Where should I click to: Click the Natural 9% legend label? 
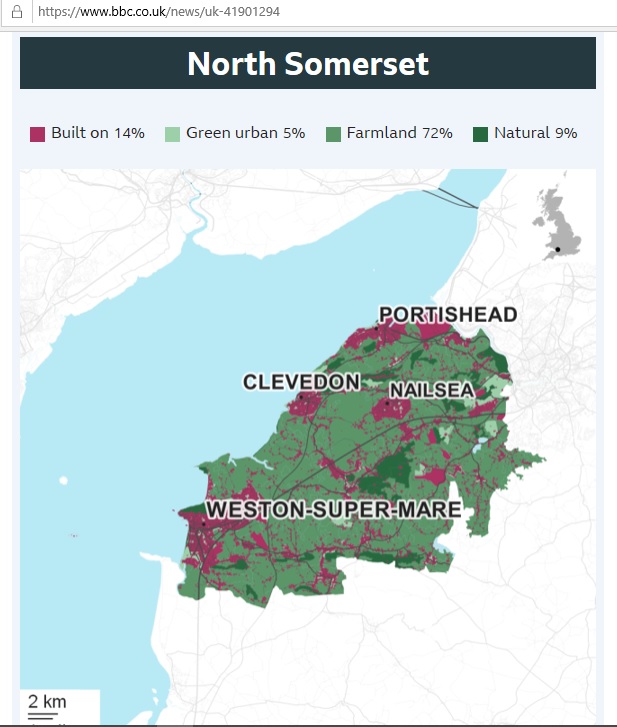(x=535, y=133)
